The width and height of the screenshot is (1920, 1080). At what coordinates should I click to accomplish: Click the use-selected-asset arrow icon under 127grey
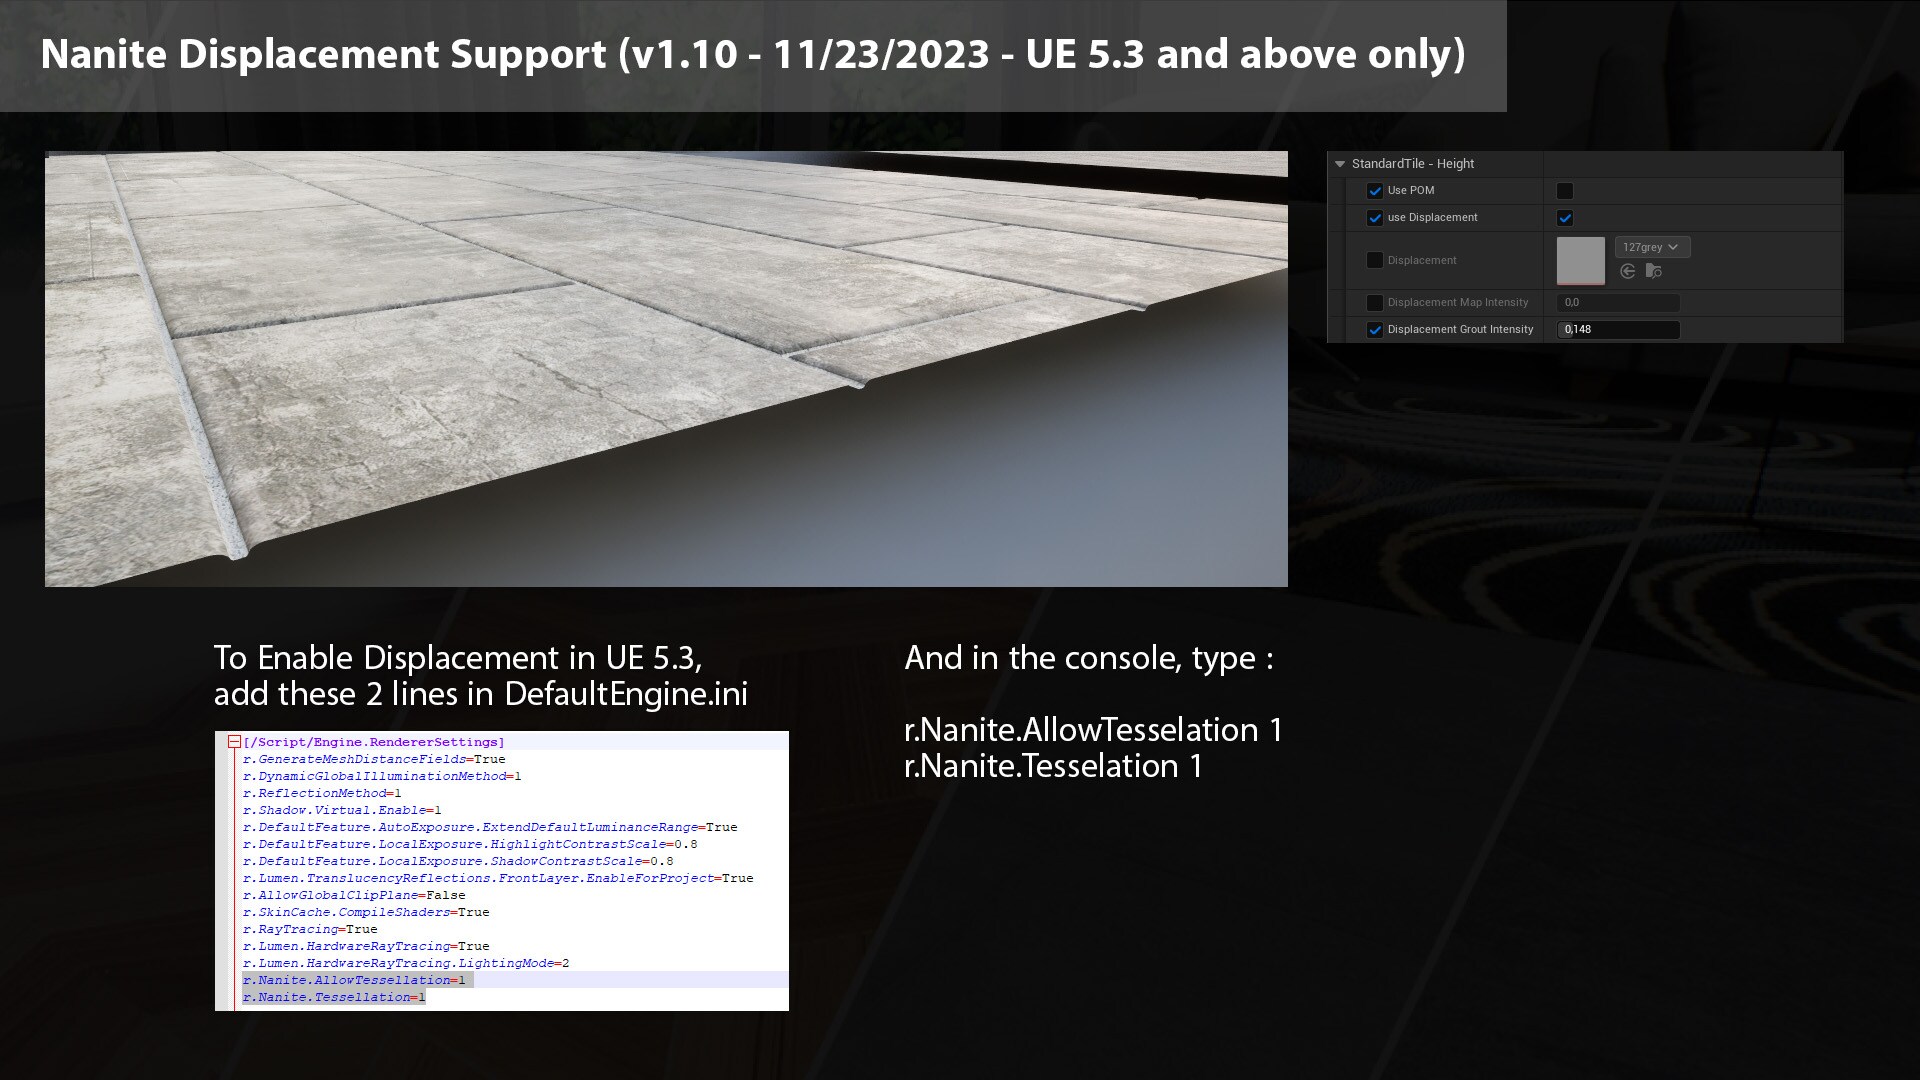click(1627, 271)
